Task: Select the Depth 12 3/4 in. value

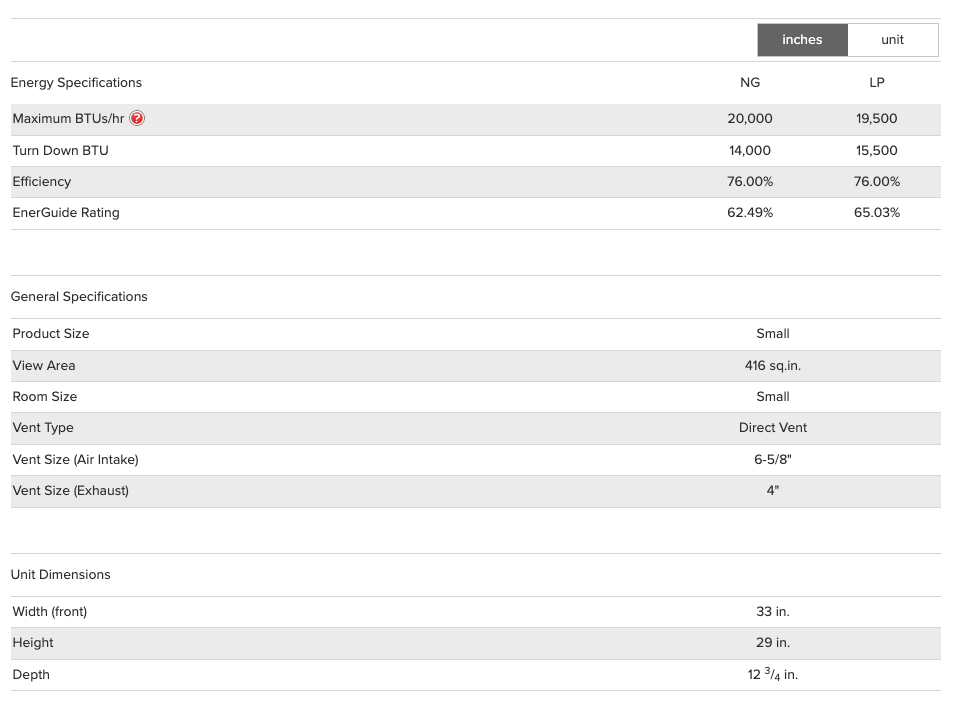Action: (x=773, y=675)
